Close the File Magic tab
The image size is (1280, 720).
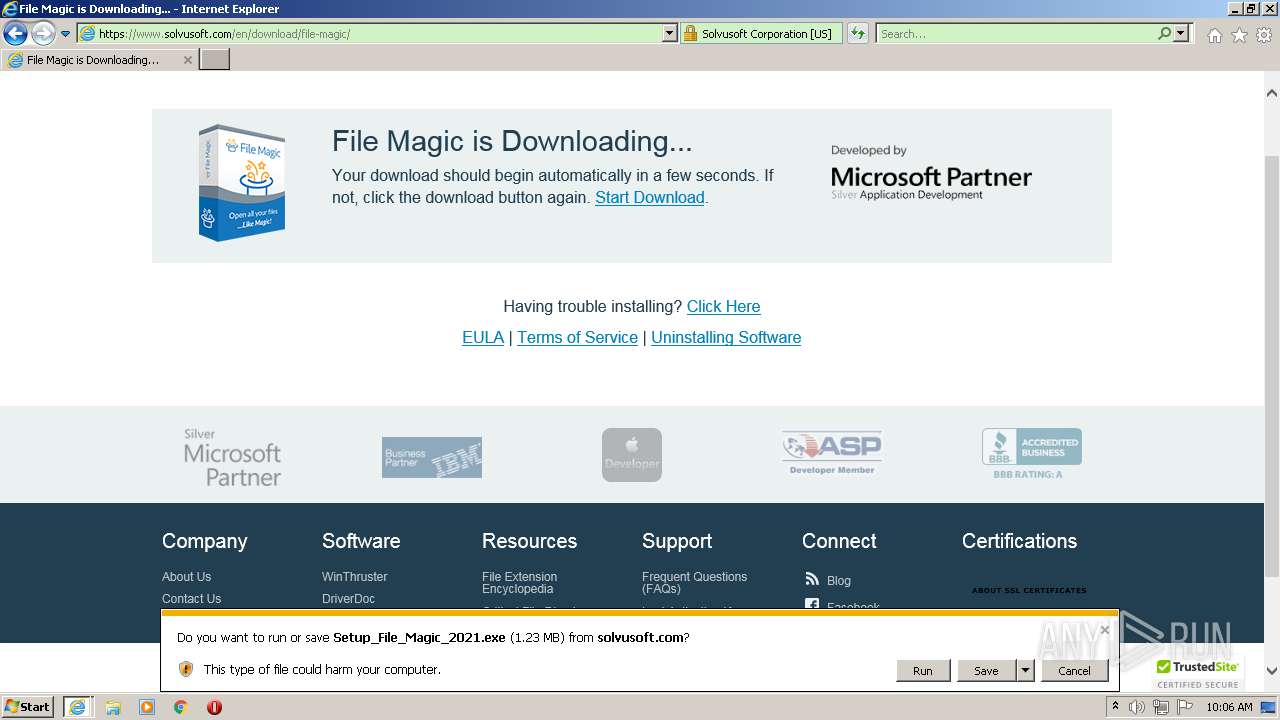click(x=187, y=60)
